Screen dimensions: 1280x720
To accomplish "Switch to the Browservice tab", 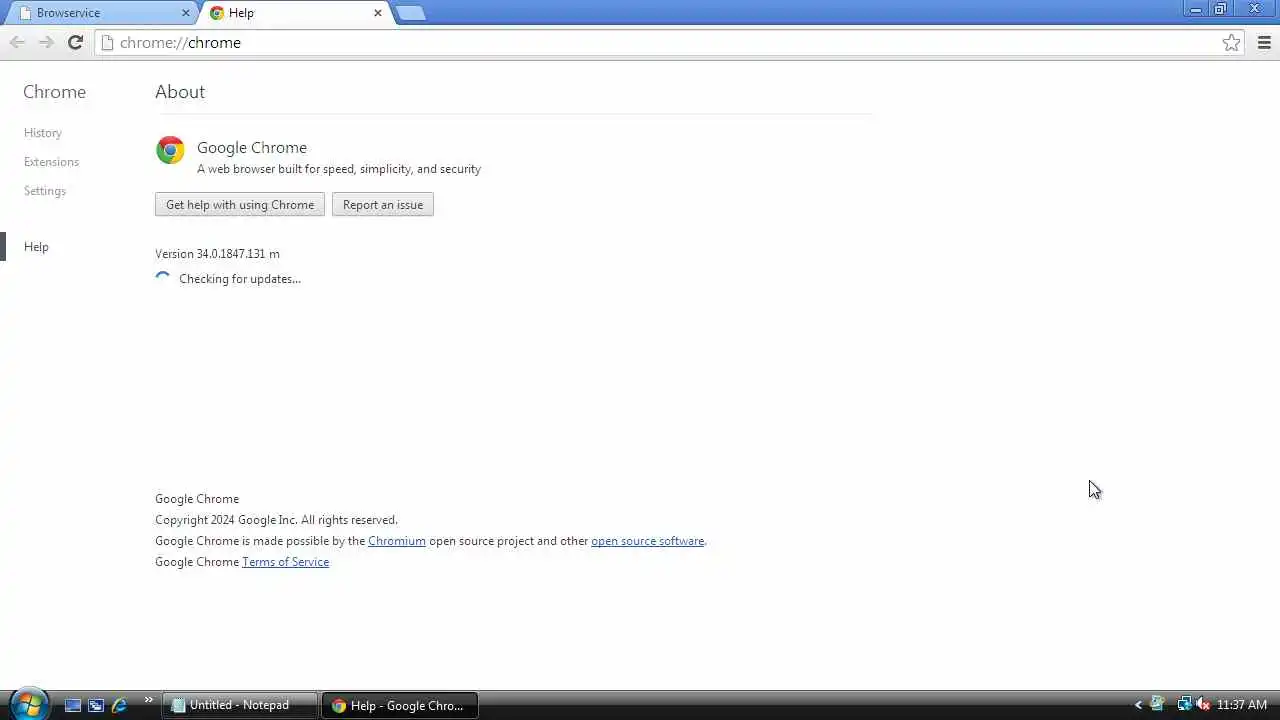I will coord(100,13).
